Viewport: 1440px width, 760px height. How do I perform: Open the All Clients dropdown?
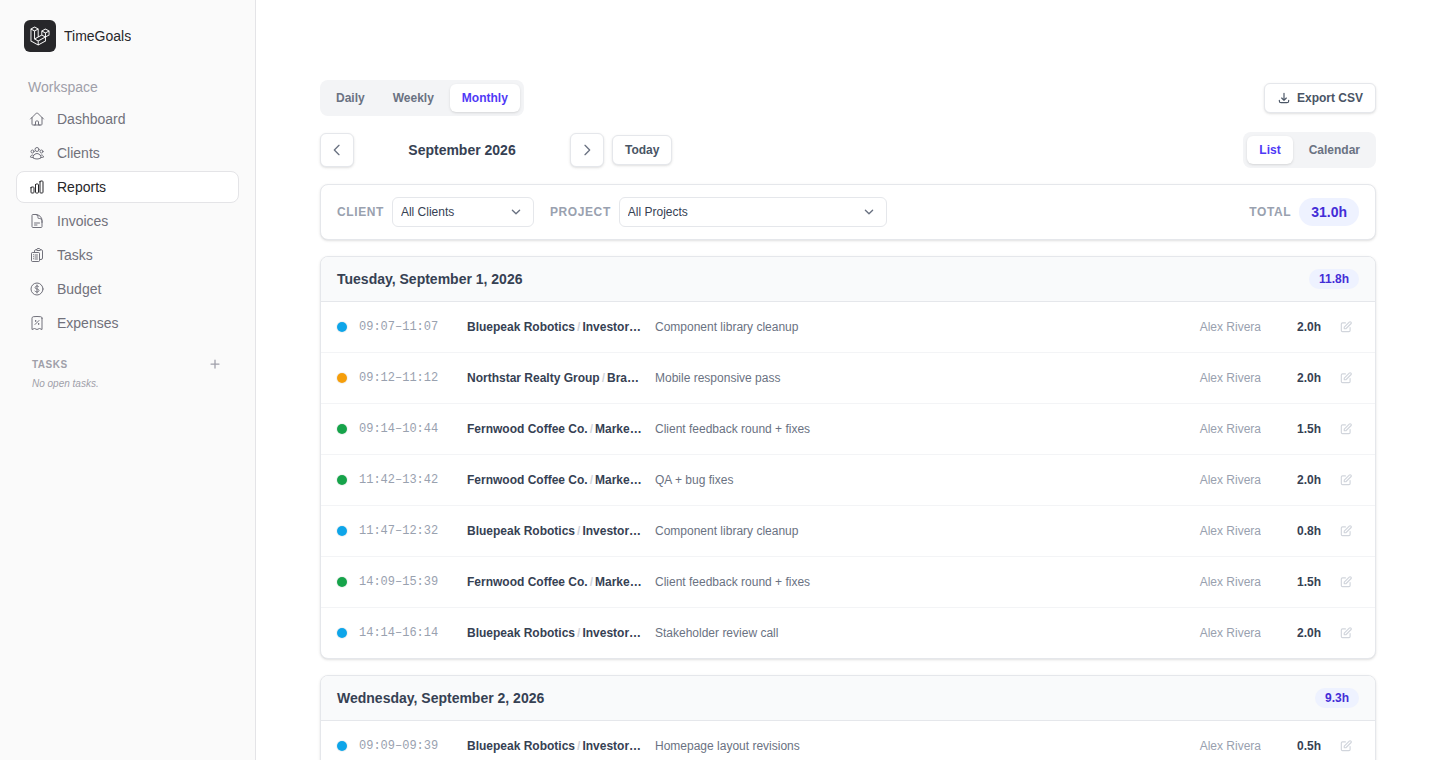click(x=463, y=212)
